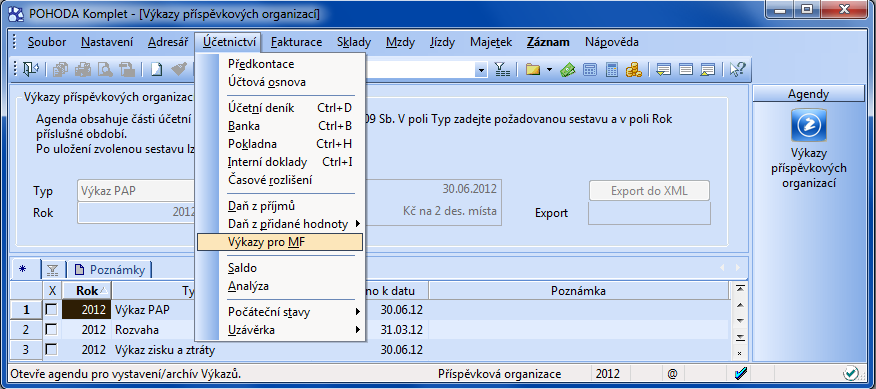876x389 pixels.
Task: Click the Export do XML button
Action: tap(649, 191)
